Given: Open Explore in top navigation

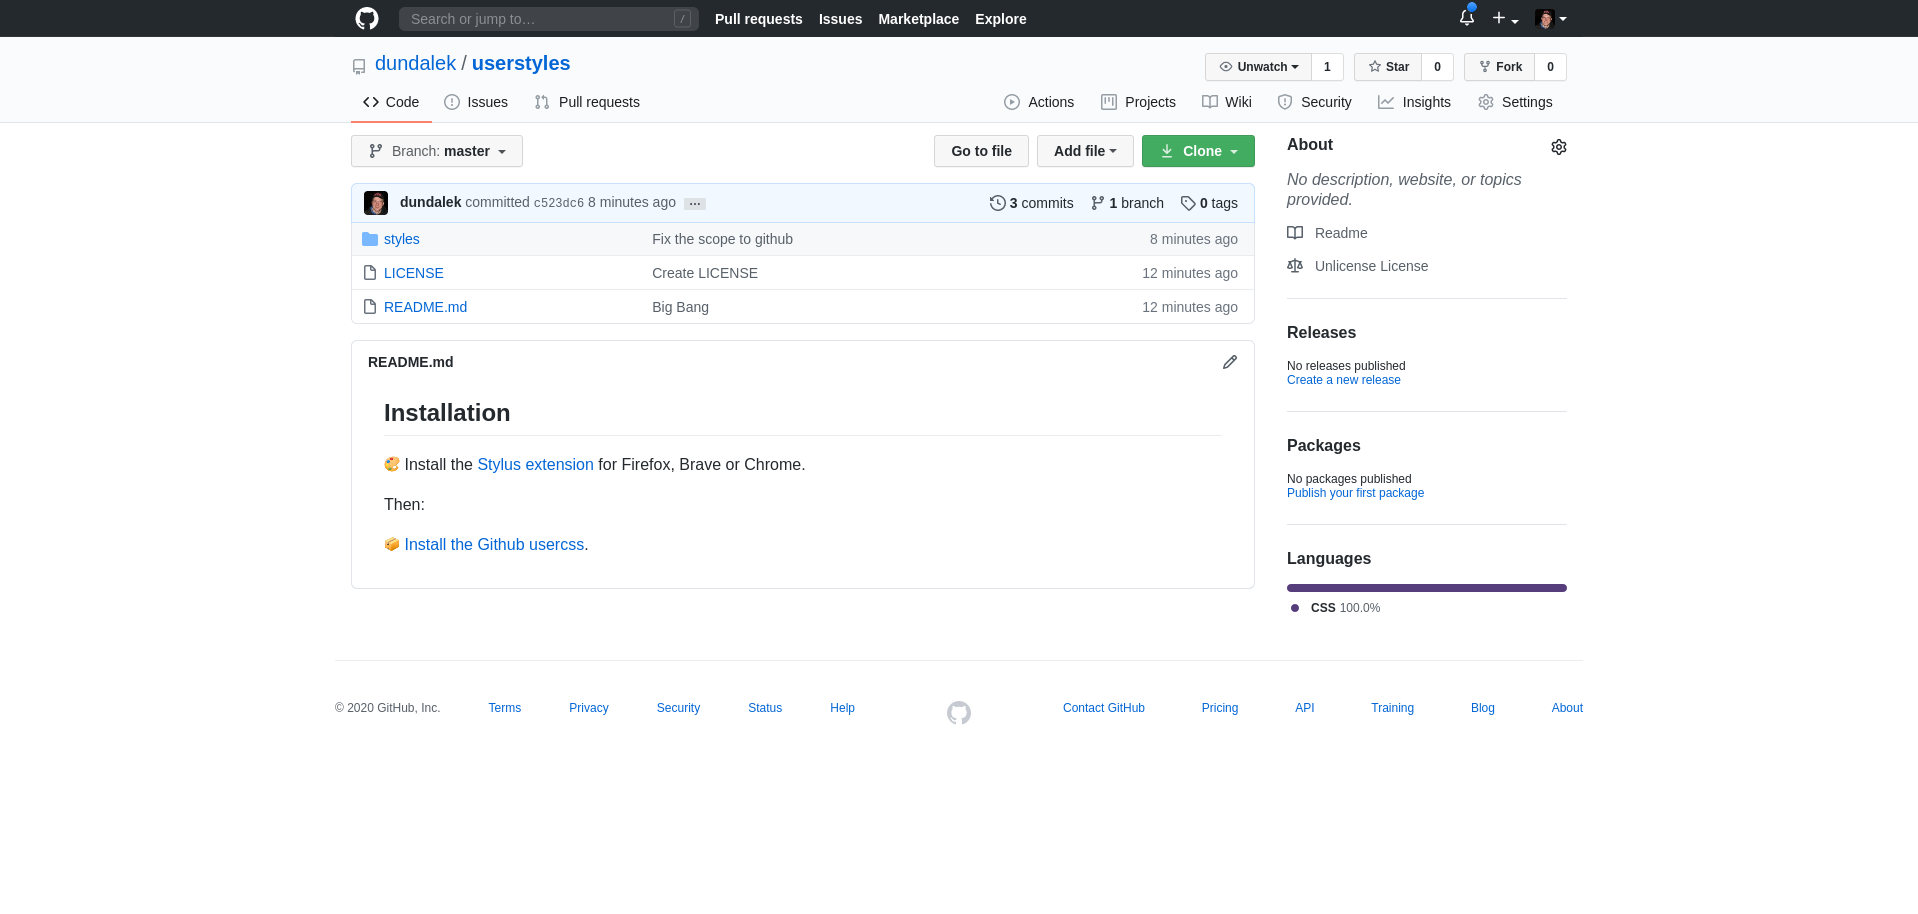Looking at the screenshot, I should coord(1000,19).
